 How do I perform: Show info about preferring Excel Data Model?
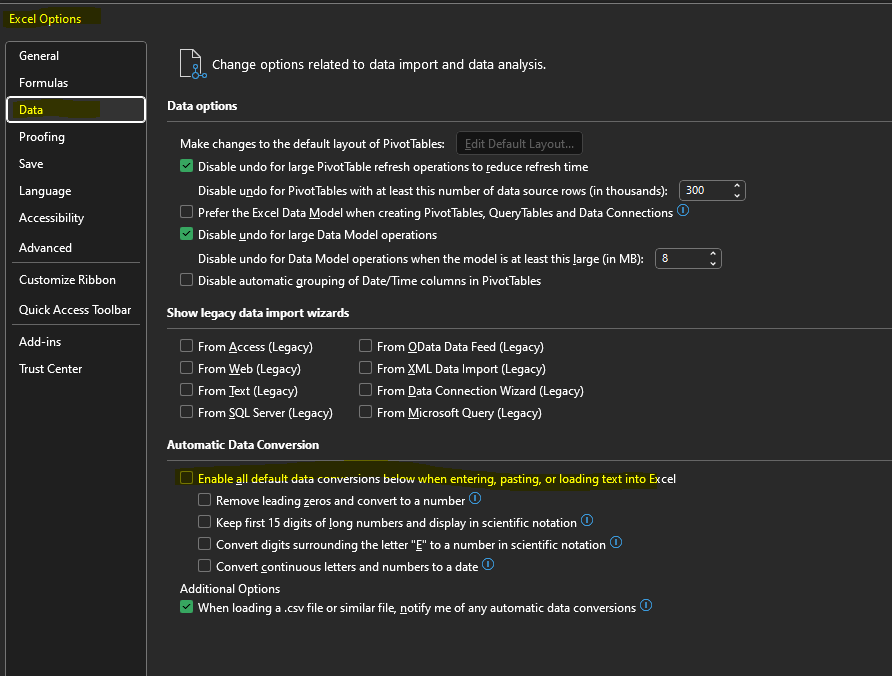click(683, 211)
